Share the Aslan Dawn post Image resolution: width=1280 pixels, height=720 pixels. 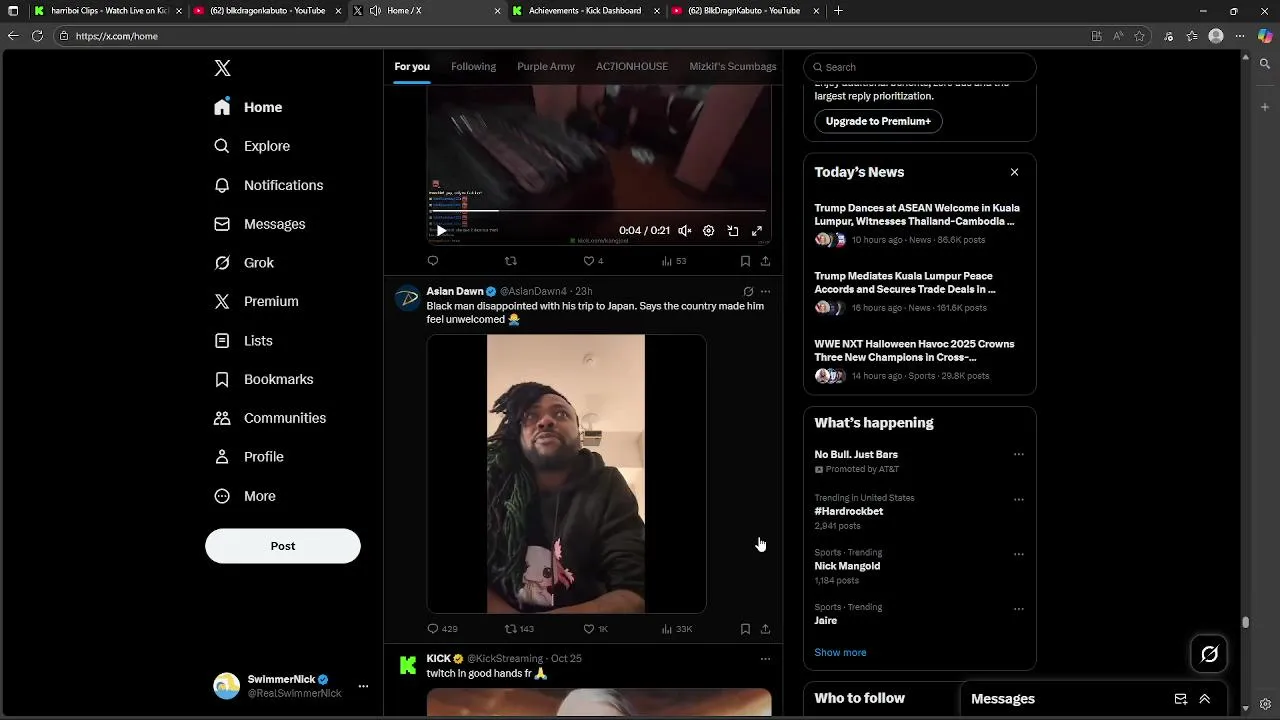click(765, 629)
